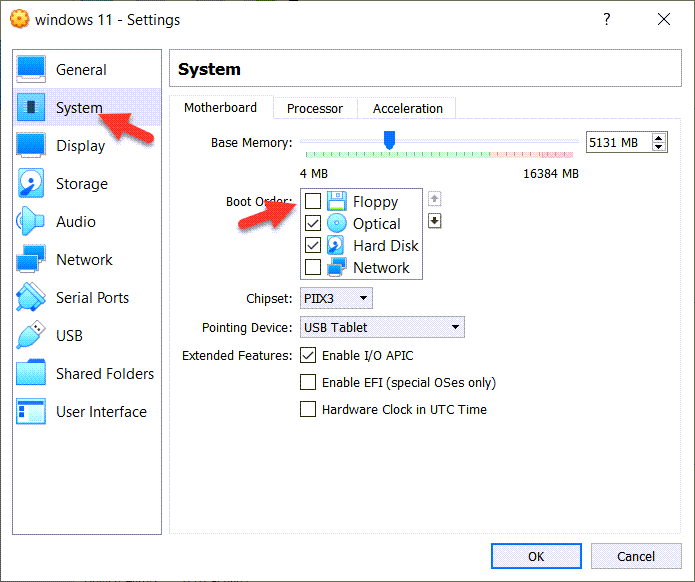Click the OK button
Screen dimensions: 695x582
(x=536, y=556)
